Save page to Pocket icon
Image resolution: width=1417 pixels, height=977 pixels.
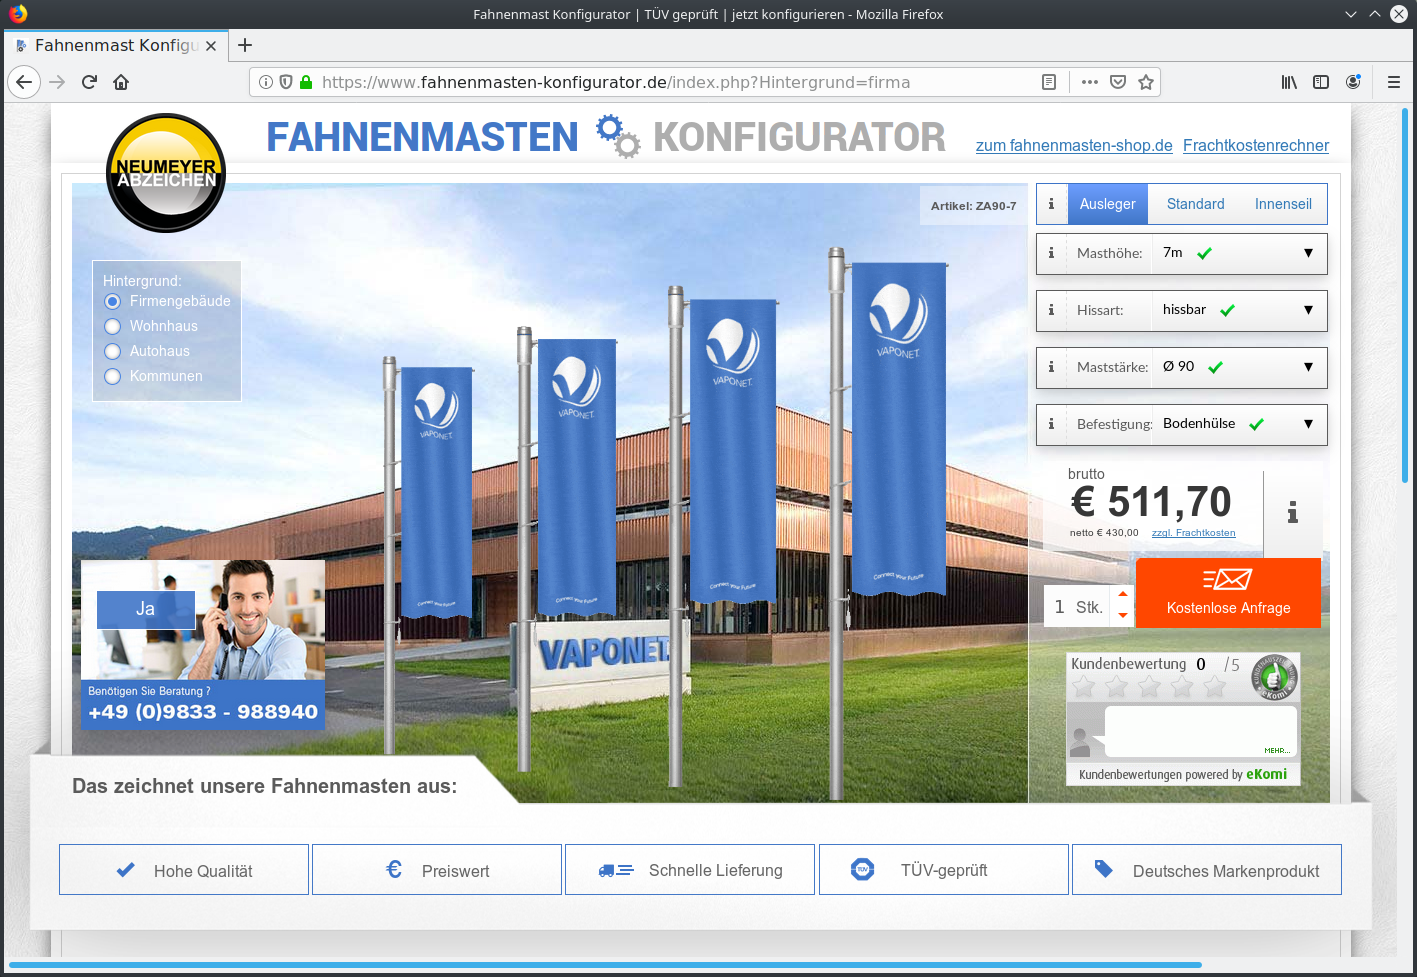coord(1118,82)
